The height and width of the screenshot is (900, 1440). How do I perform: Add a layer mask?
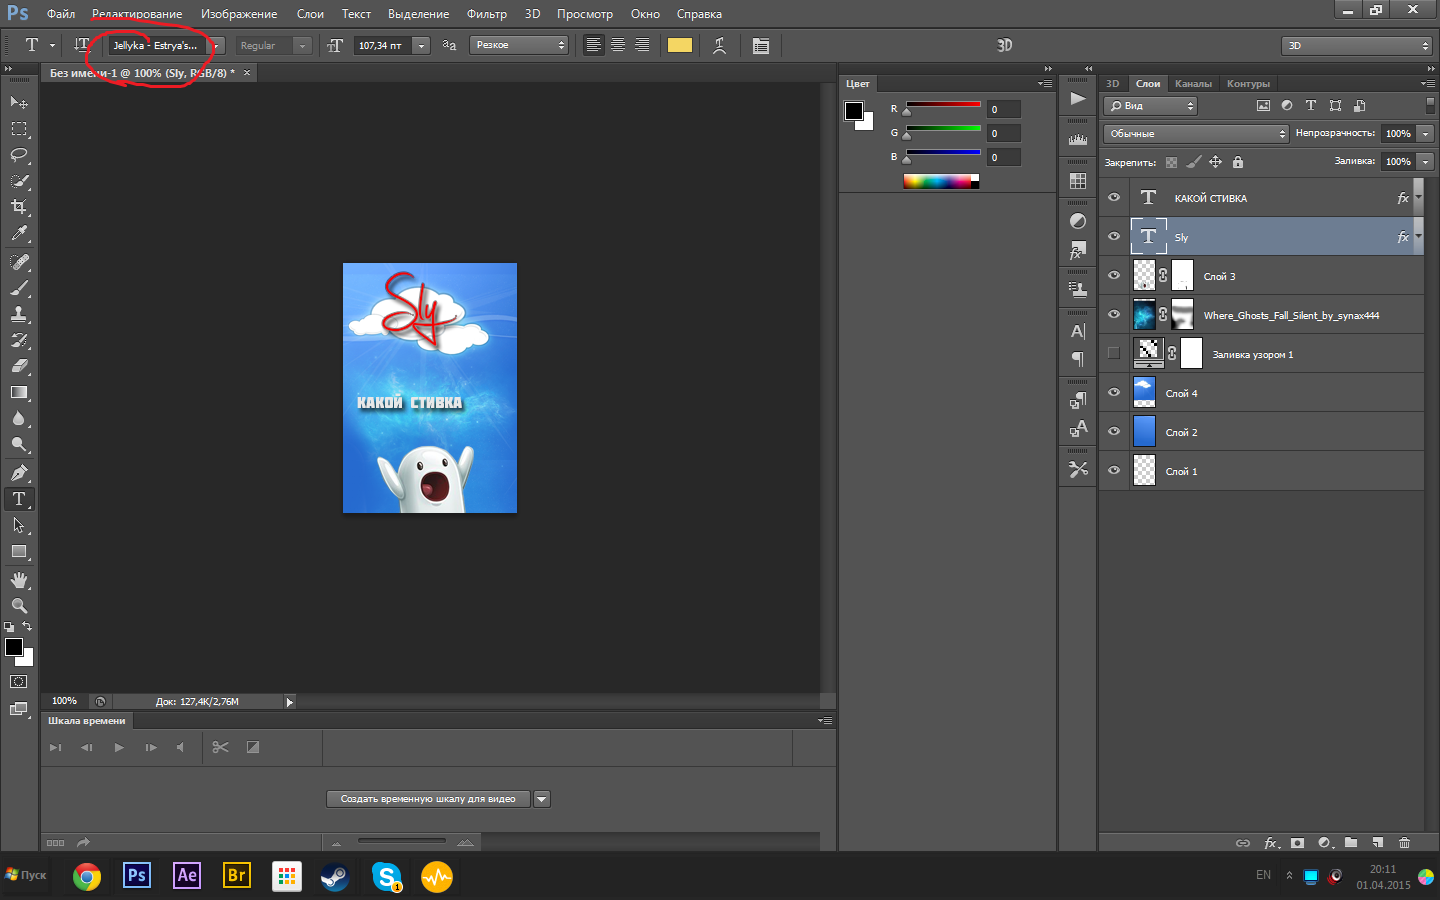[1297, 843]
